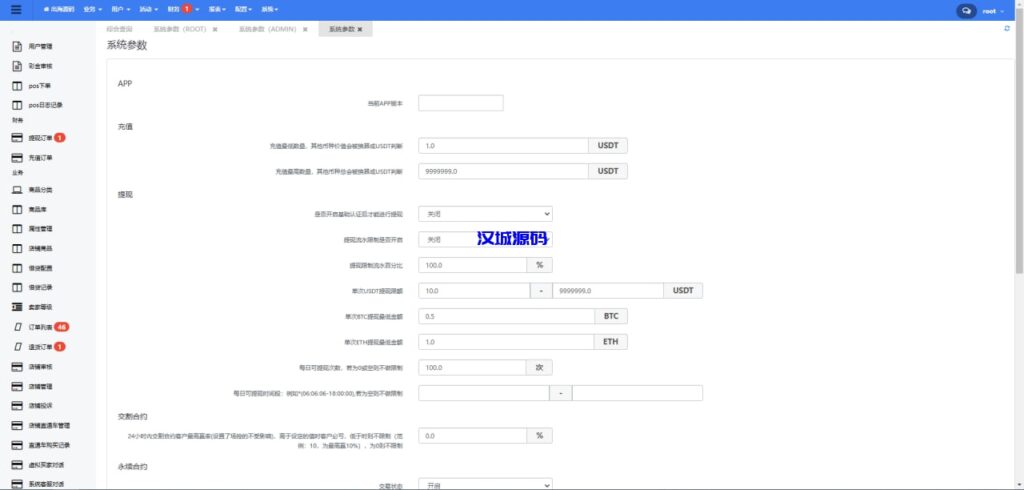
Task: Click the pos日志记录 columns icon
Action: 18,105
